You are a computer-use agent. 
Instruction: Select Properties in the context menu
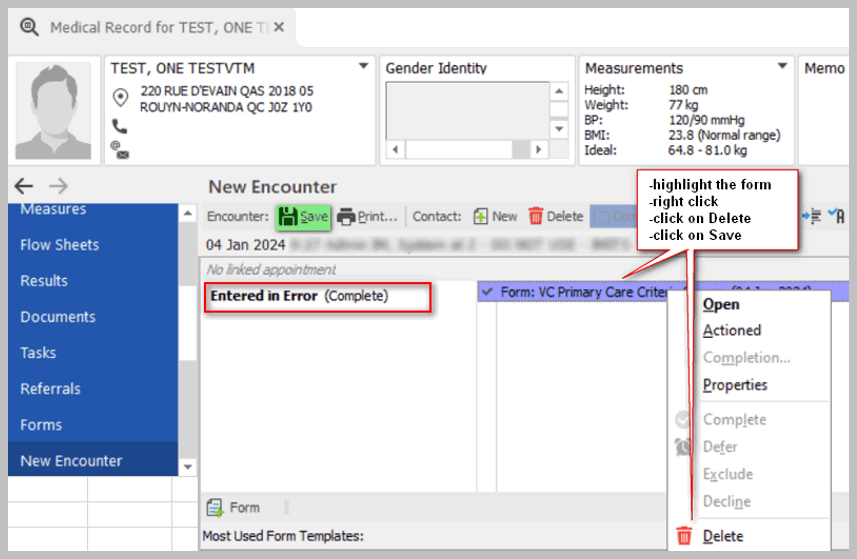click(x=735, y=385)
